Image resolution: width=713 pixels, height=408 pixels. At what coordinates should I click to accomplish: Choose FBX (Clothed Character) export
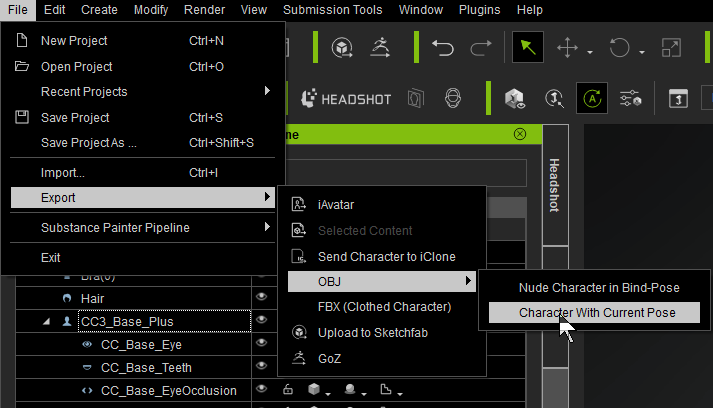click(382, 307)
